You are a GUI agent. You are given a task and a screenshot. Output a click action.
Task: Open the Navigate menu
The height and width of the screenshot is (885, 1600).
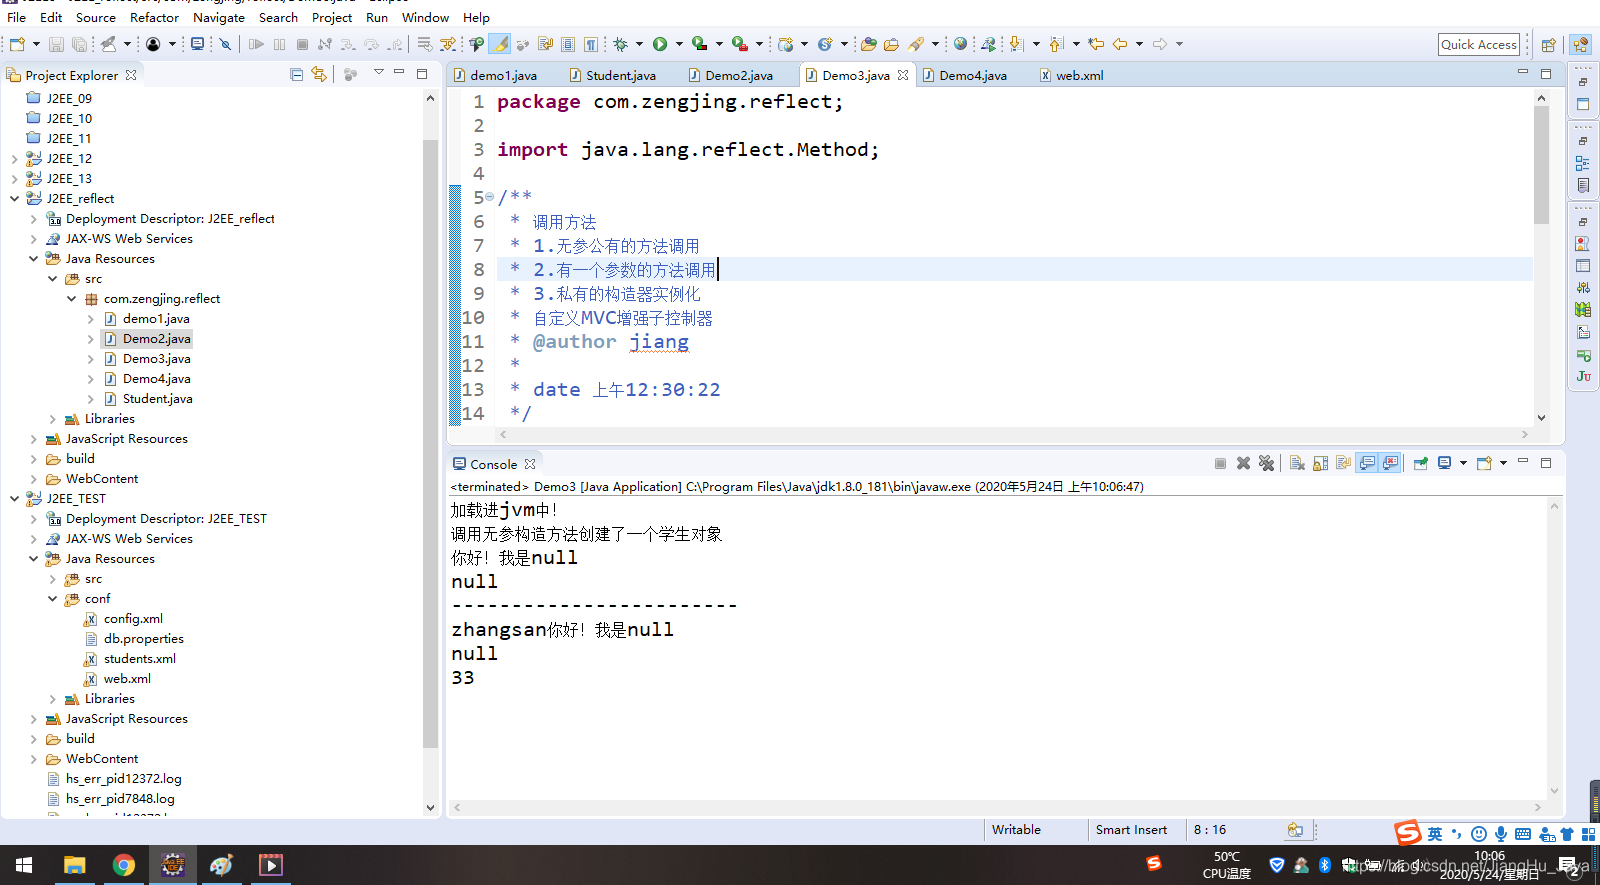point(219,17)
